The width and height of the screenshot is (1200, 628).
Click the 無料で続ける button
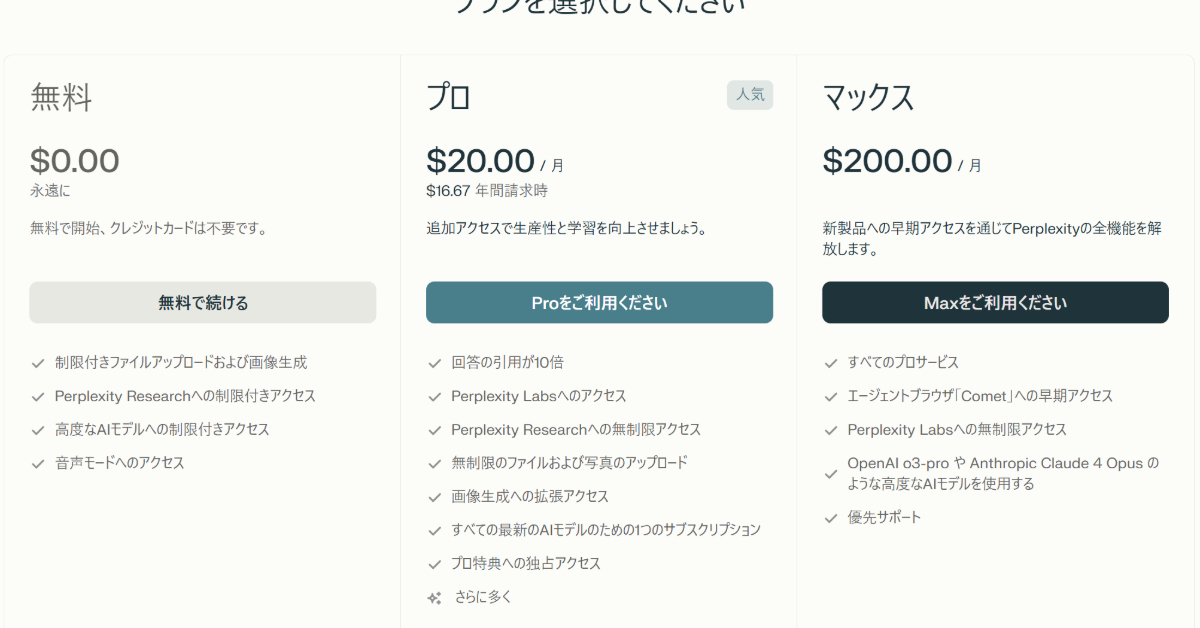(203, 302)
